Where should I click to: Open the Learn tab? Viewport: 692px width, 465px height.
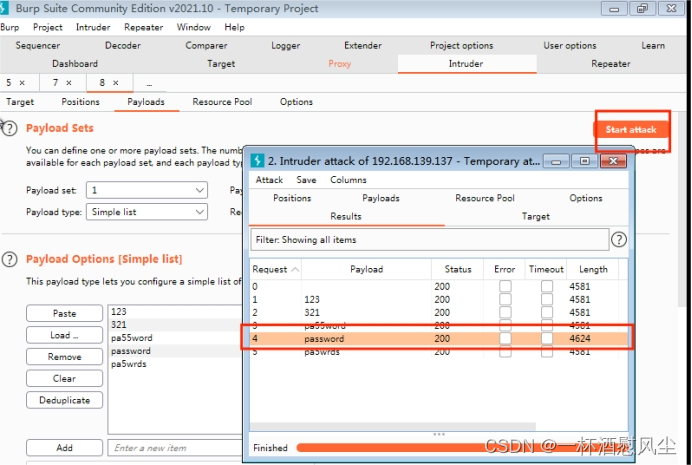tap(653, 45)
